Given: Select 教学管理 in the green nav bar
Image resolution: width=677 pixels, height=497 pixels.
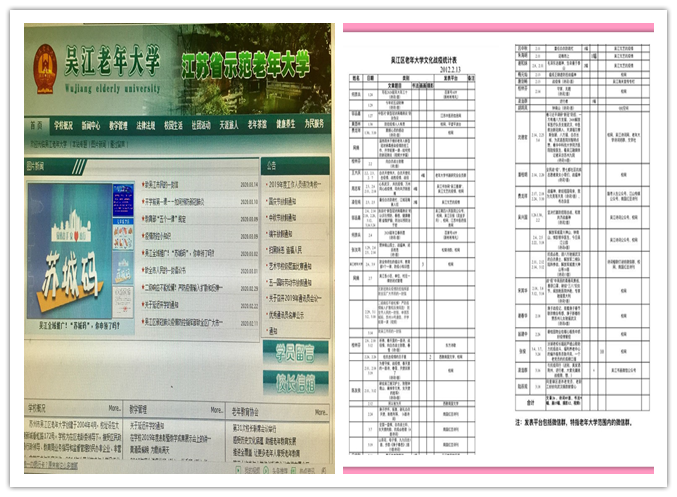Looking at the screenshot, I should 118,125.
